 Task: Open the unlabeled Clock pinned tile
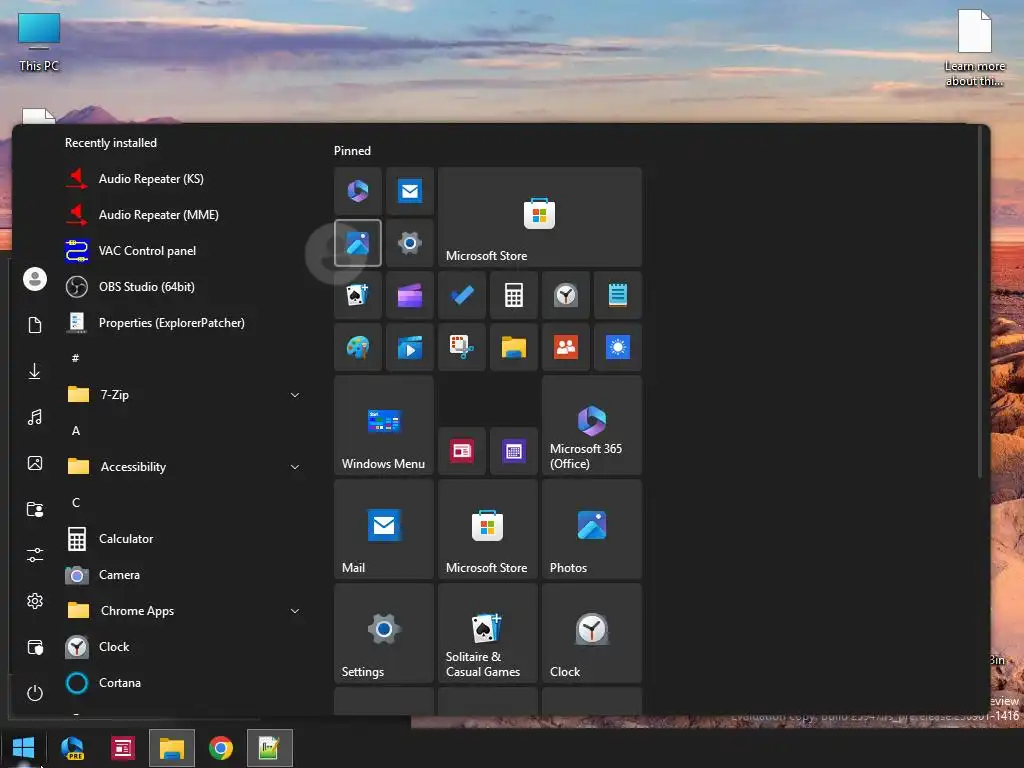(x=566, y=295)
